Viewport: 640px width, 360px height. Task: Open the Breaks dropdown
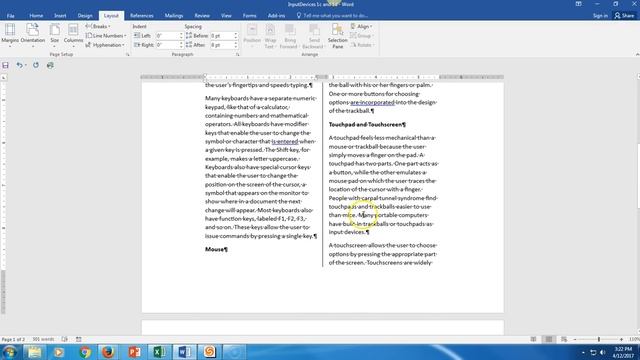pyautogui.click(x=98, y=26)
